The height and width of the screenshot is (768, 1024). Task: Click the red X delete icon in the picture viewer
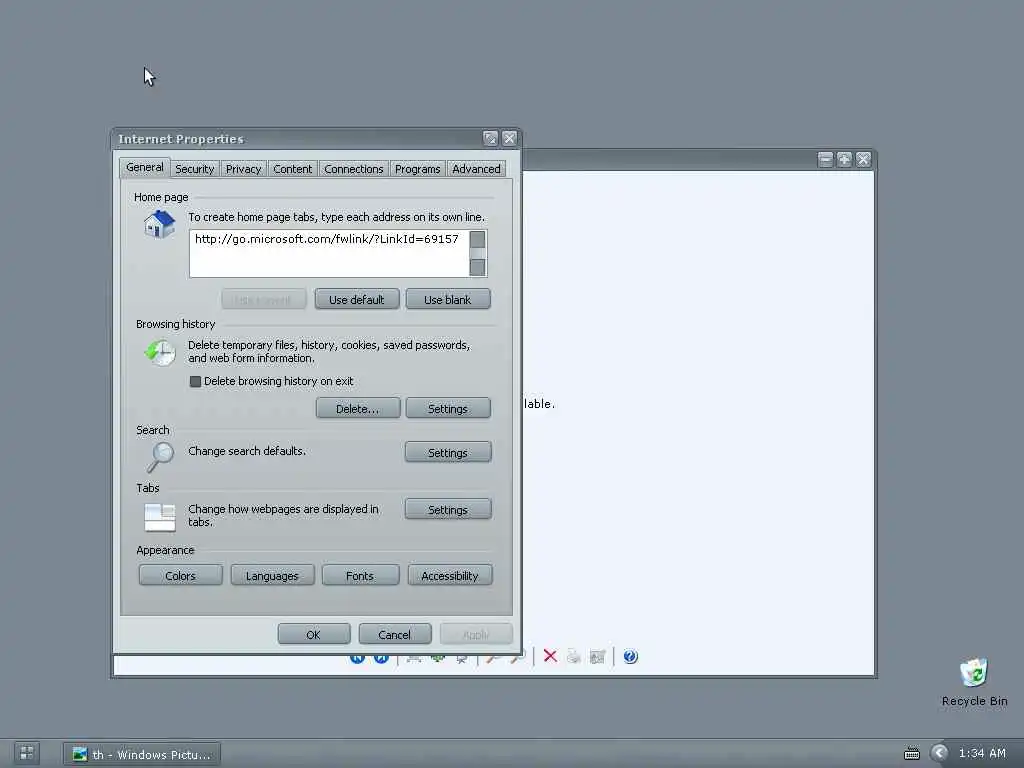coord(550,656)
